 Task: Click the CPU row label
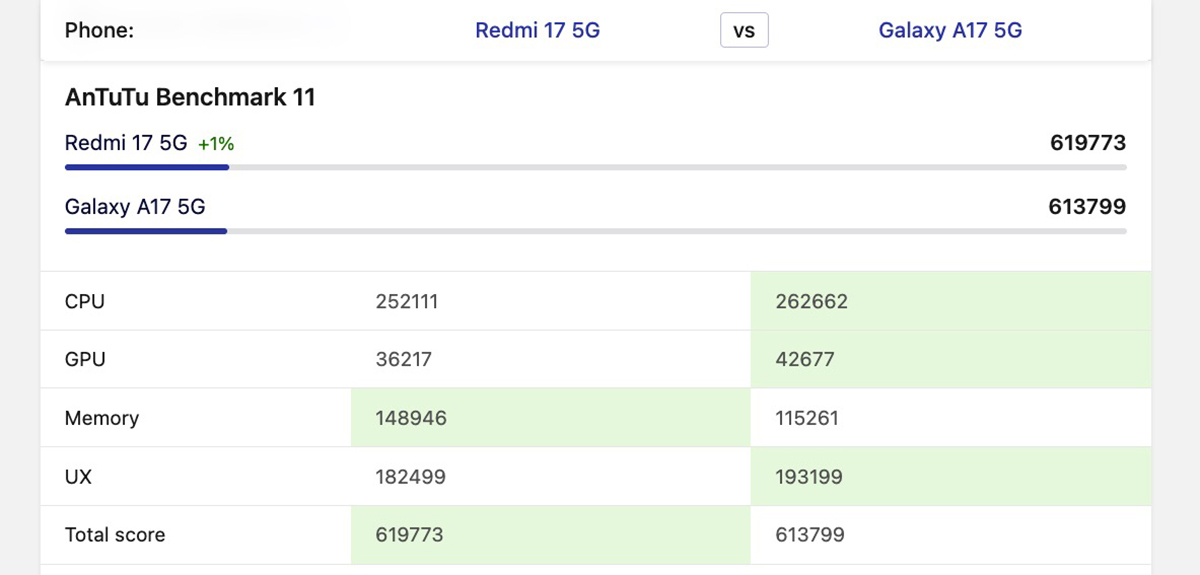(x=84, y=301)
